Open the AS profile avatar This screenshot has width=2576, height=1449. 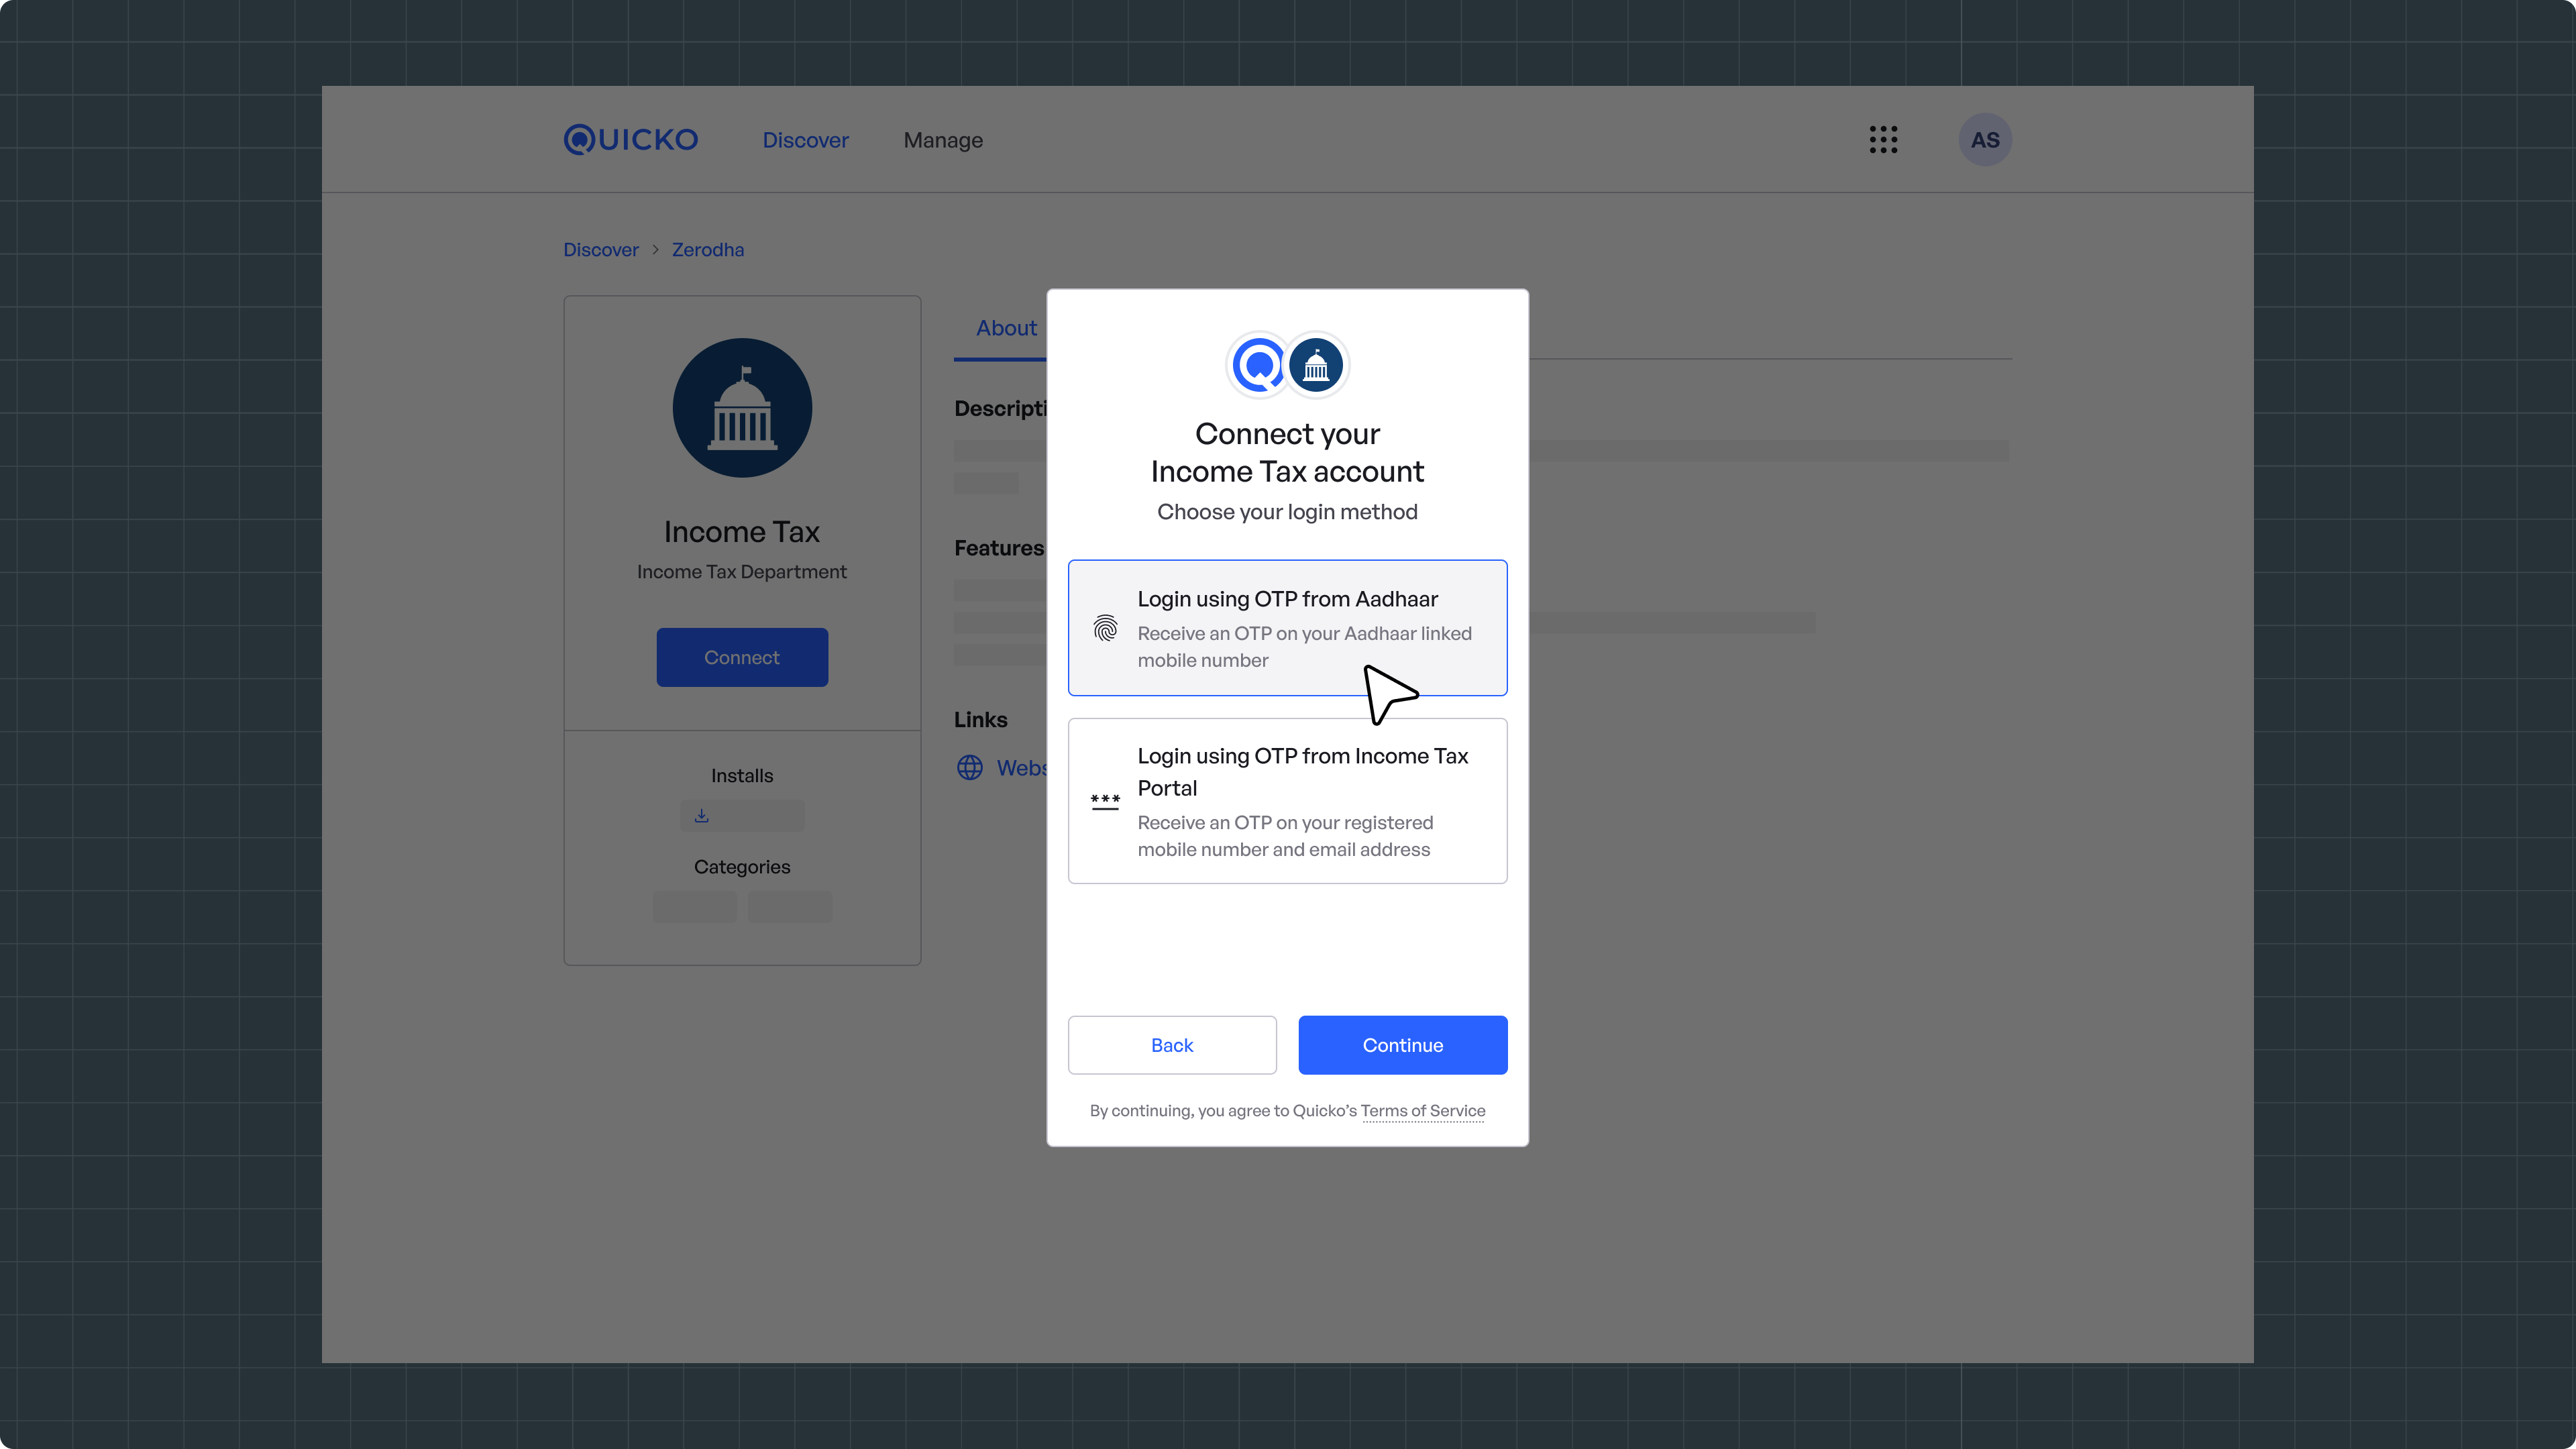[1985, 140]
